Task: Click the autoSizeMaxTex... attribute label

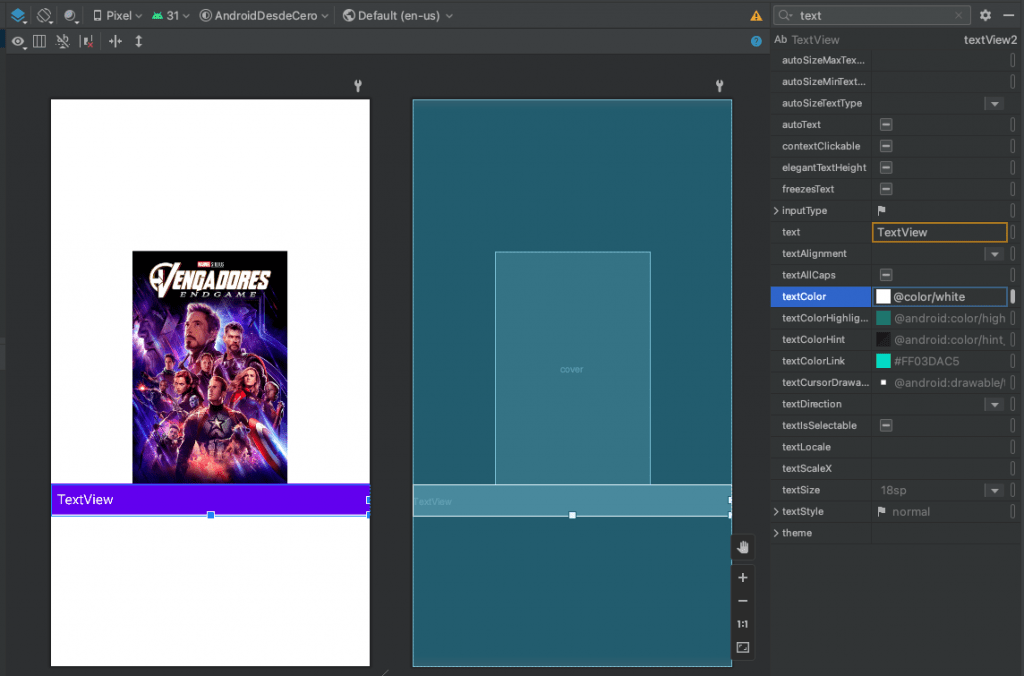Action: (823, 60)
